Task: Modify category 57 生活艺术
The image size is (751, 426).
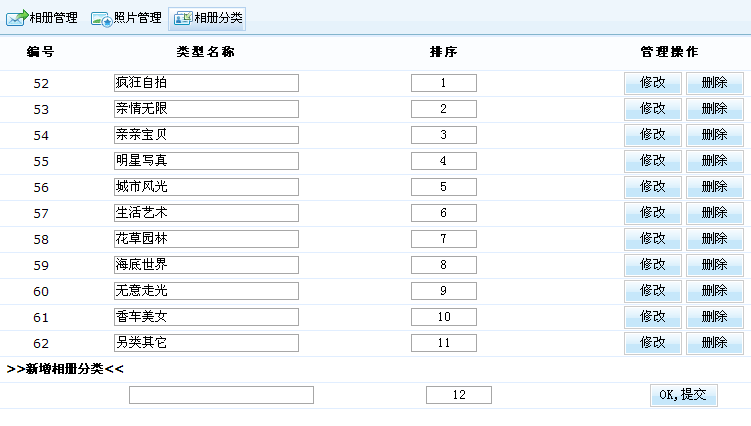Action: (x=652, y=213)
